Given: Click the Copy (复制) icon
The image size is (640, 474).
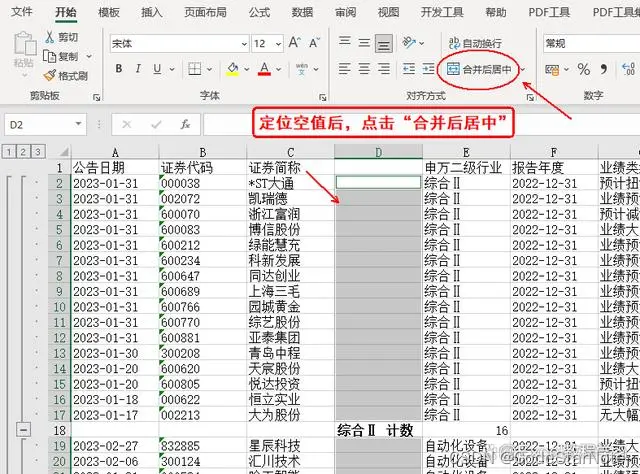Looking at the screenshot, I should point(49,56).
